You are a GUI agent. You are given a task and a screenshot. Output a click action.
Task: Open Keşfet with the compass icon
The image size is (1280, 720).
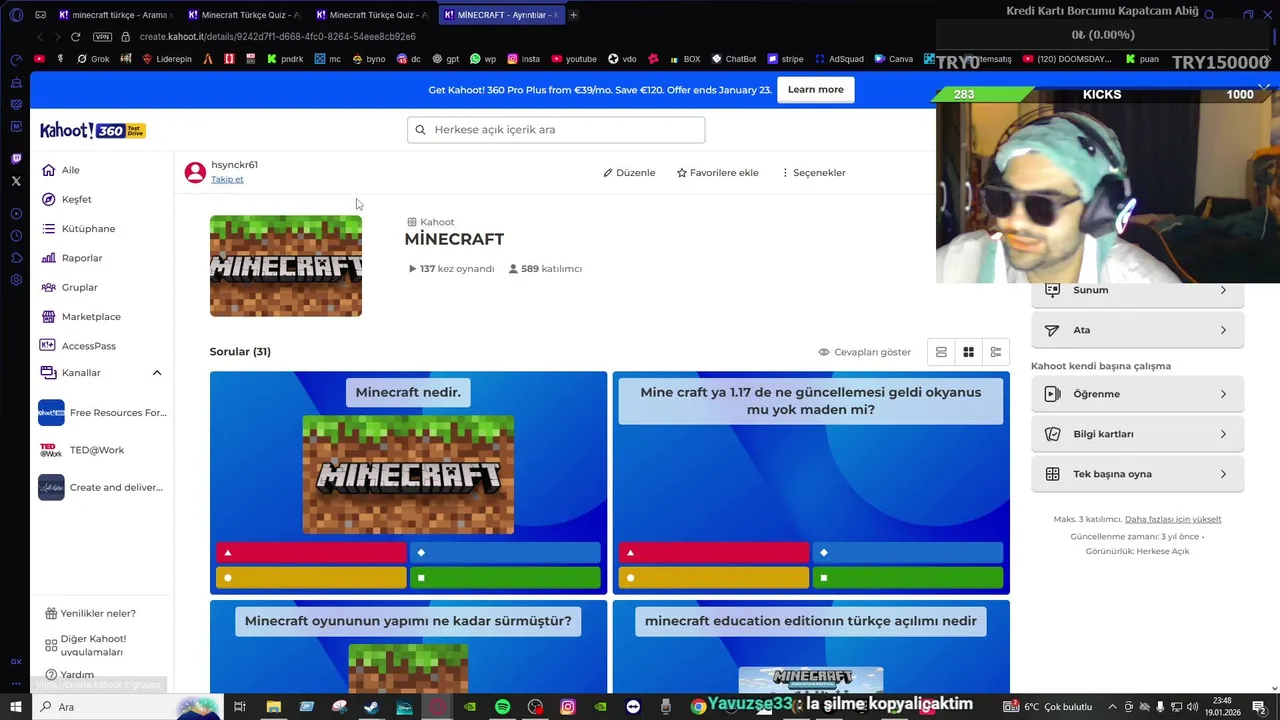66,199
